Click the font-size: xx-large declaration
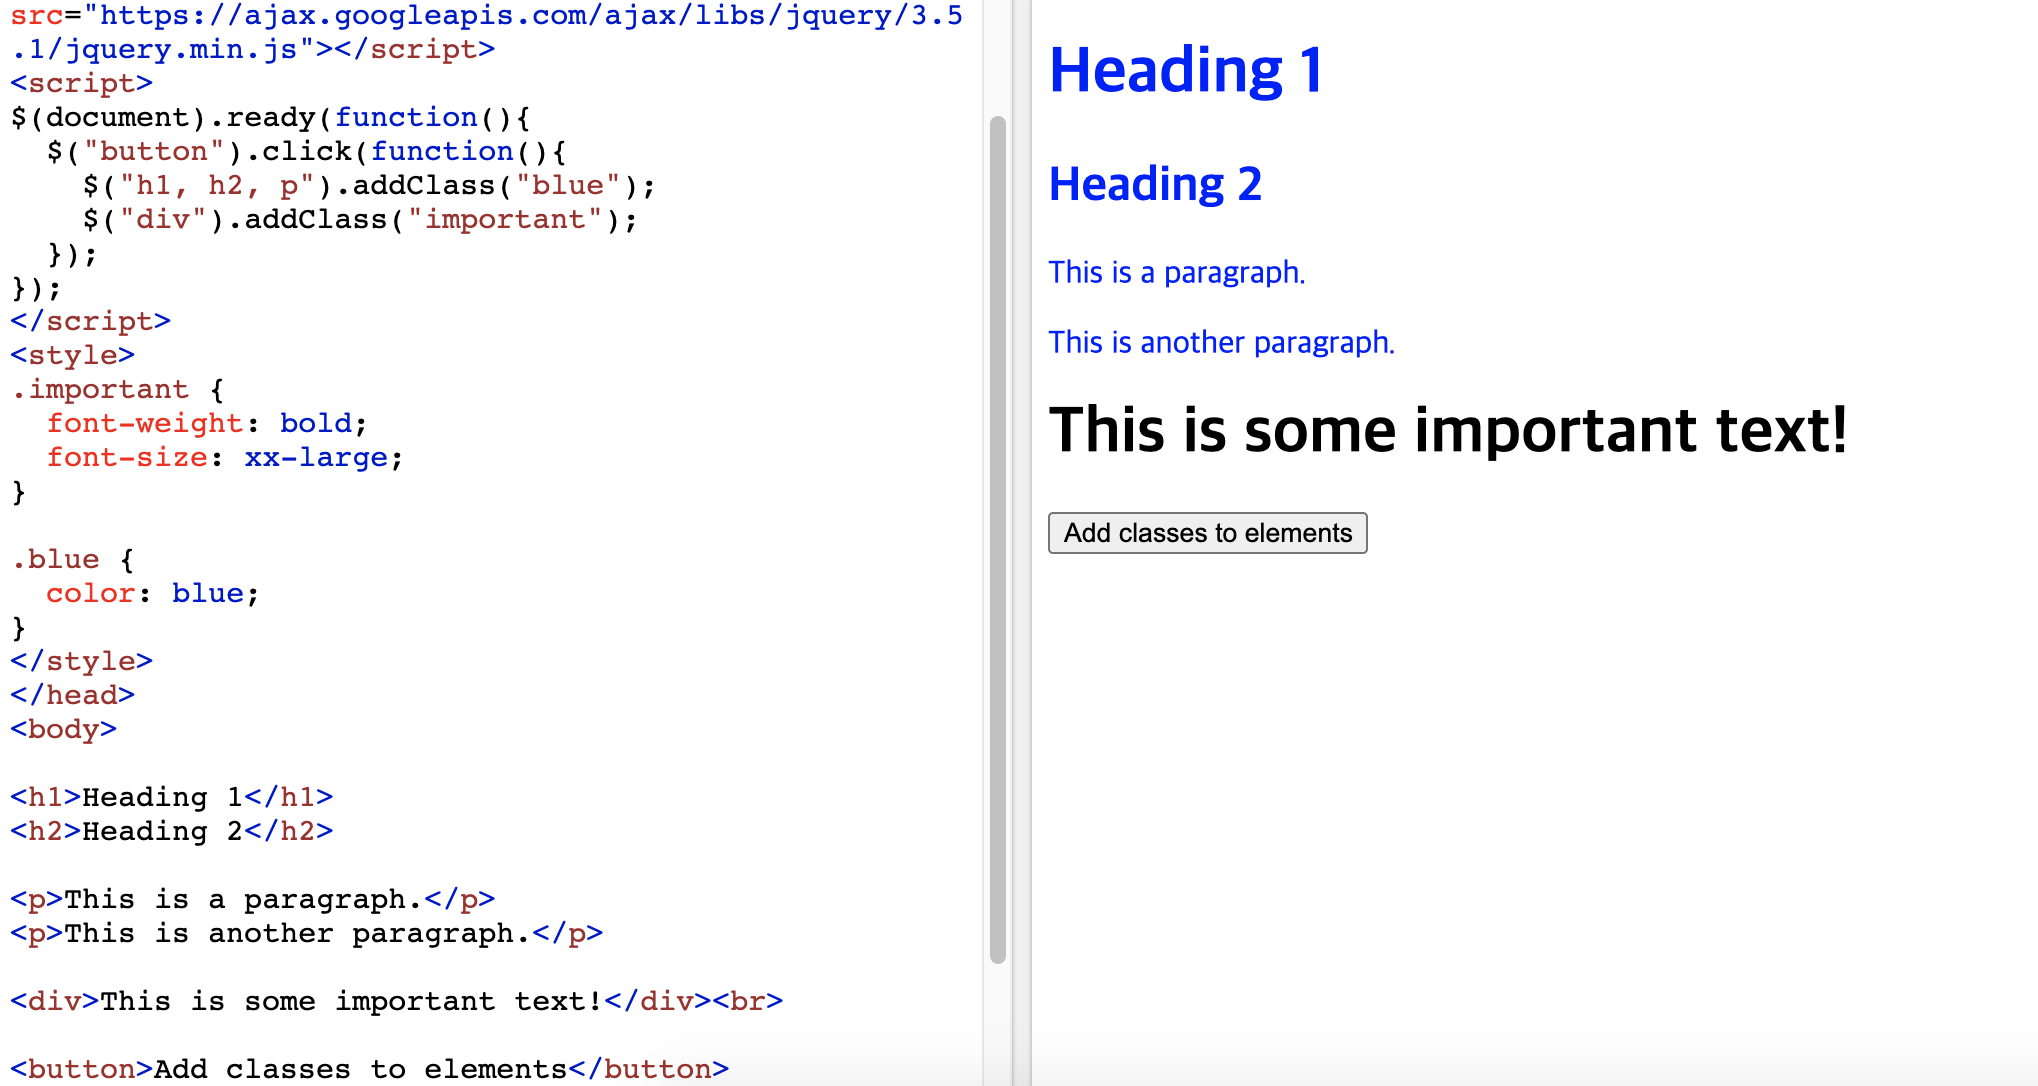Screen dimensions: 2038x1086 tap(224, 458)
